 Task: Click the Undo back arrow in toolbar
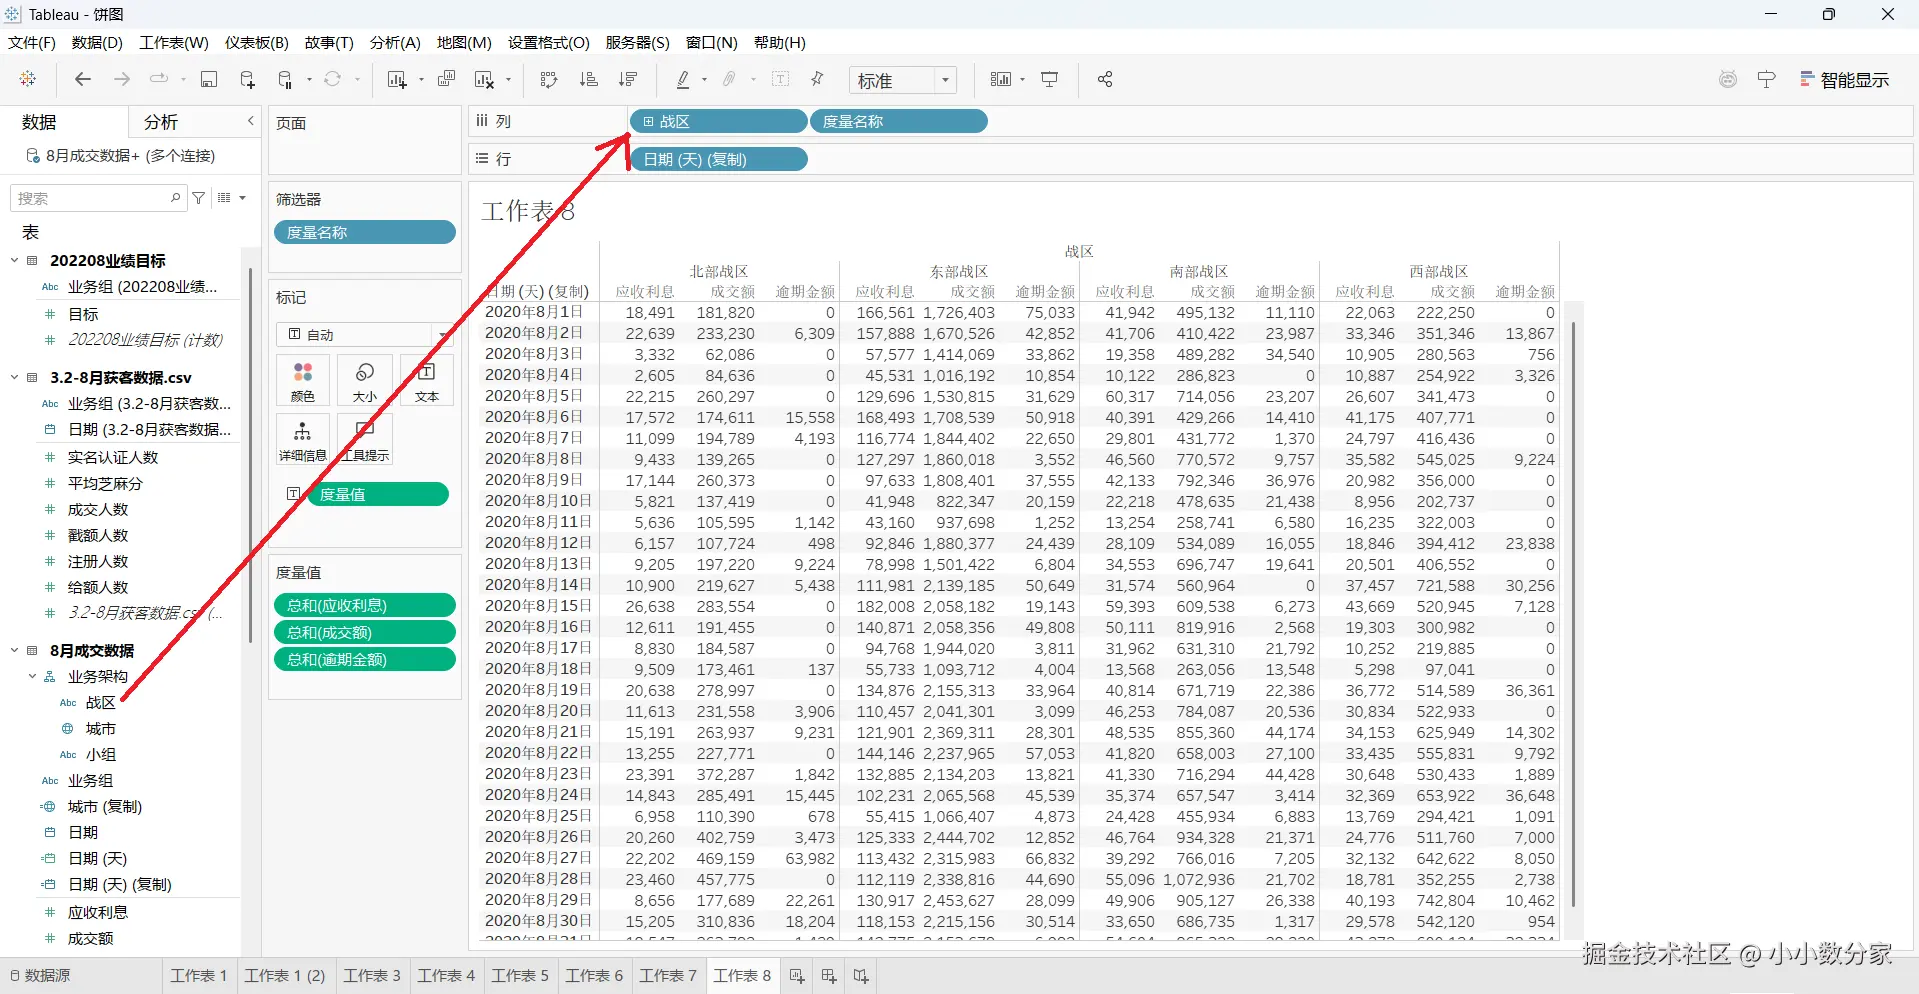[83, 79]
